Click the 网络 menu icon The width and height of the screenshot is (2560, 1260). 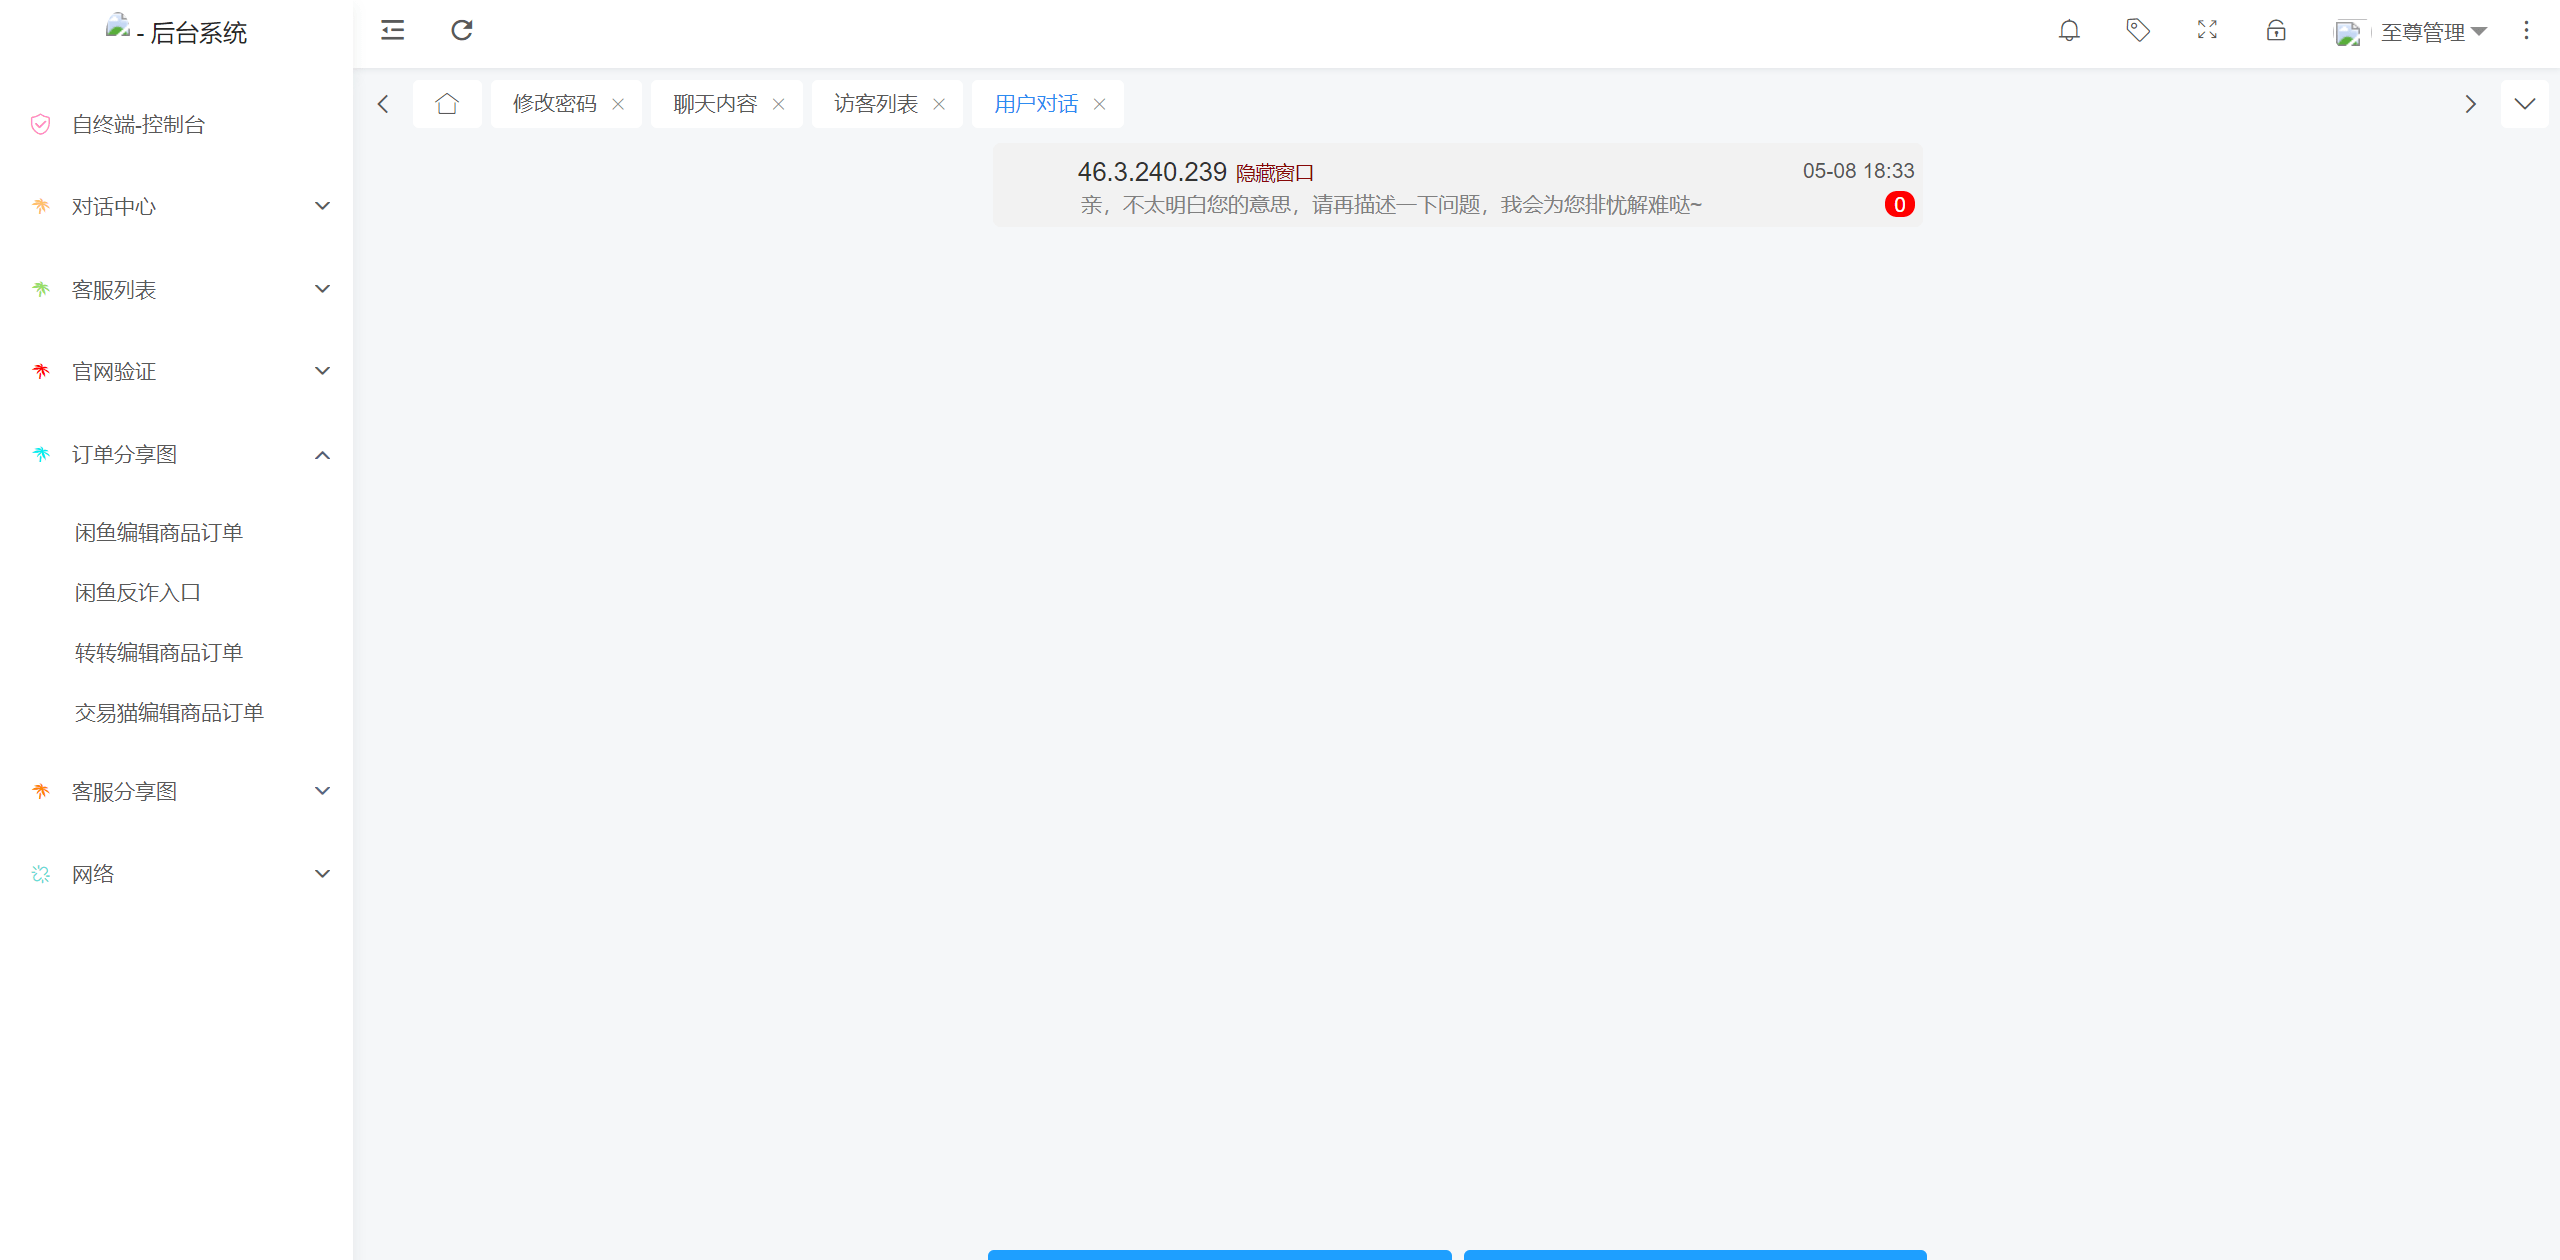coord(41,874)
